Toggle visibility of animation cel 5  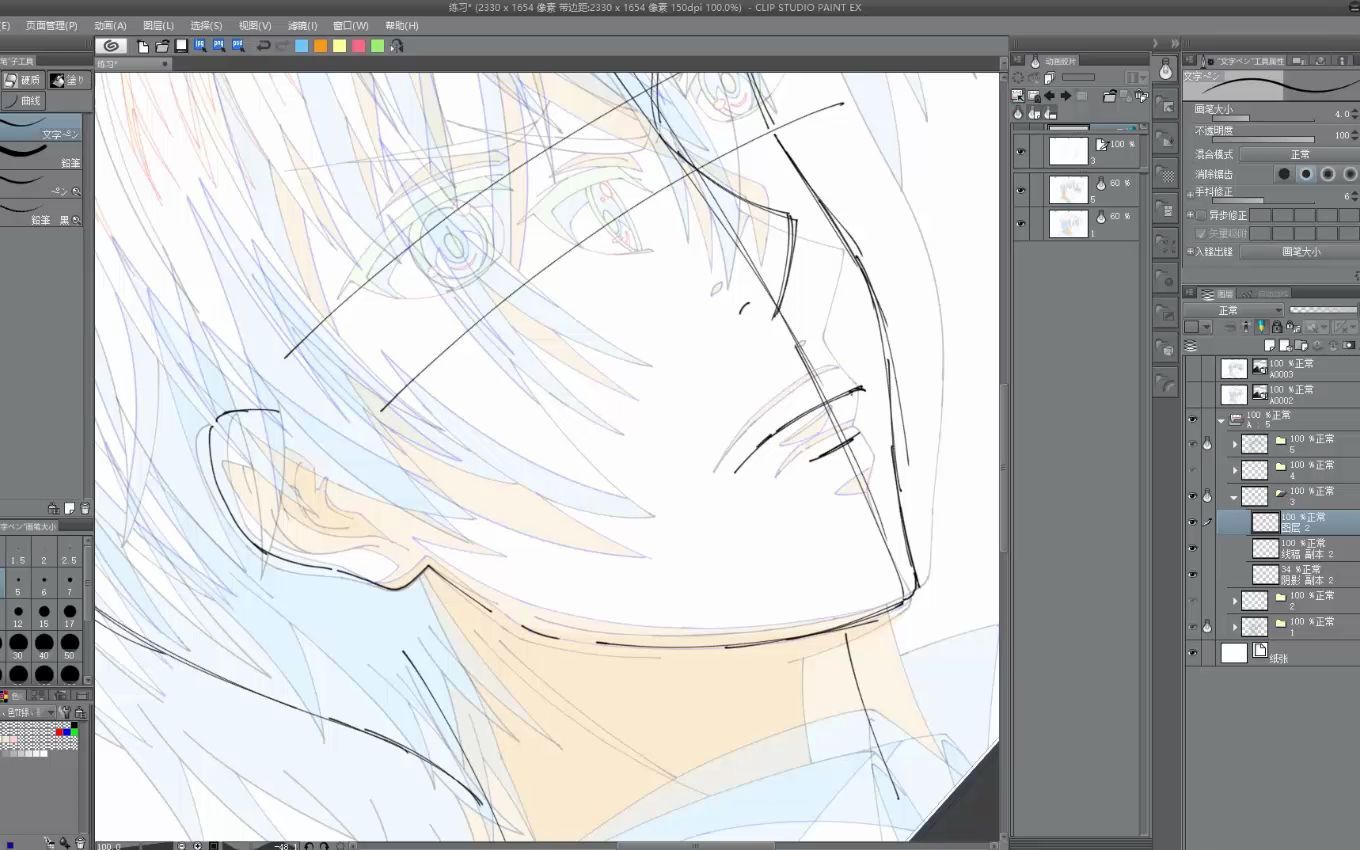coord(1021,190)
